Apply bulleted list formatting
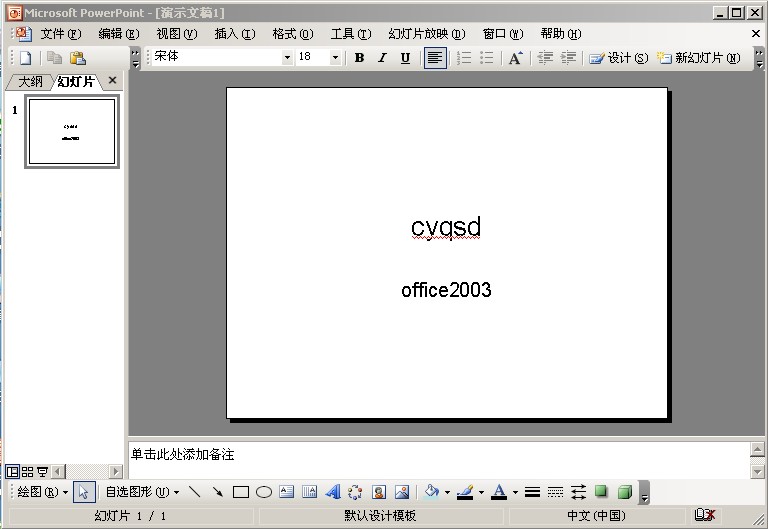This screenshot has height=529, width=768. click(x=486, y=58)
